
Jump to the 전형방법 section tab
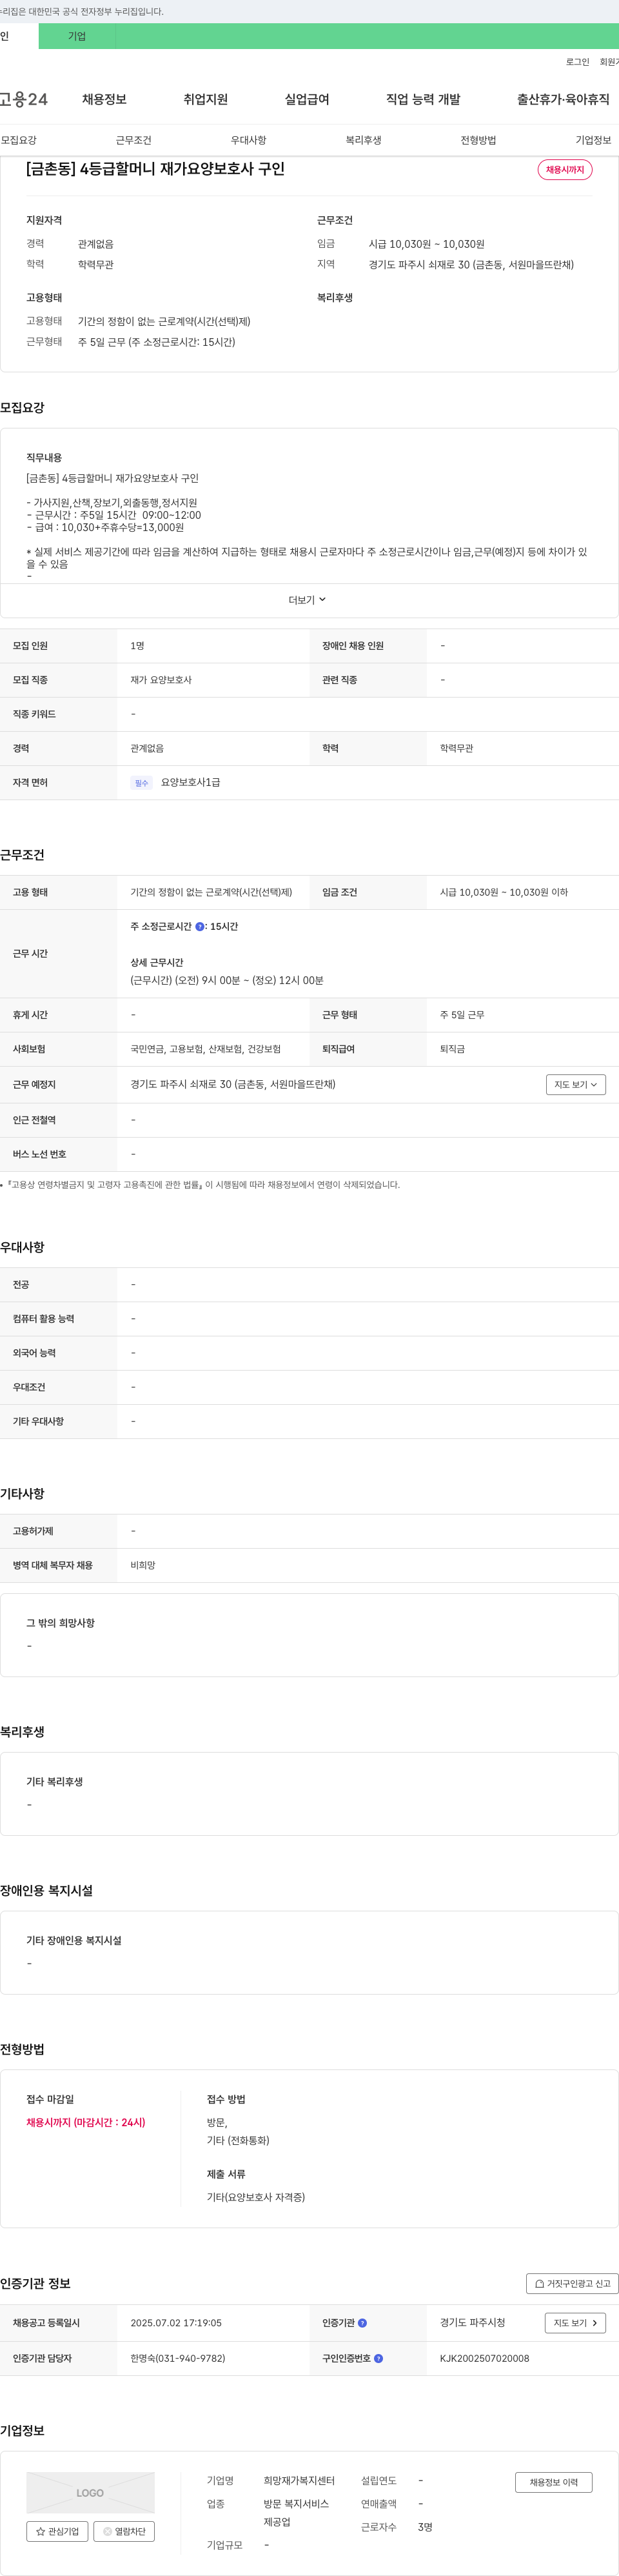(478, 140)
